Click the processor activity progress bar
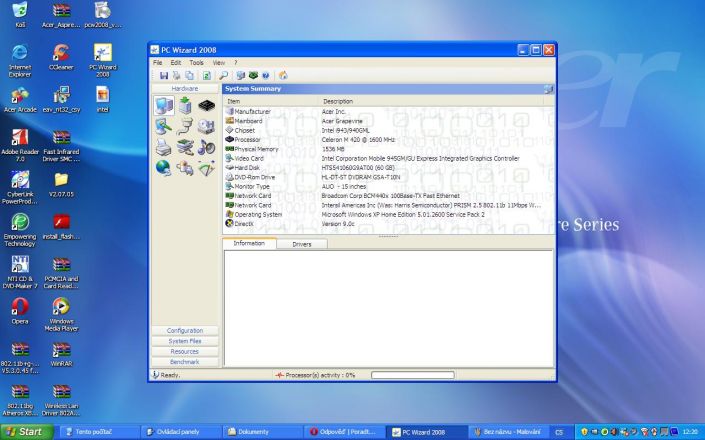The height and width of the screenshot is (440, 705). click(413, 375)
